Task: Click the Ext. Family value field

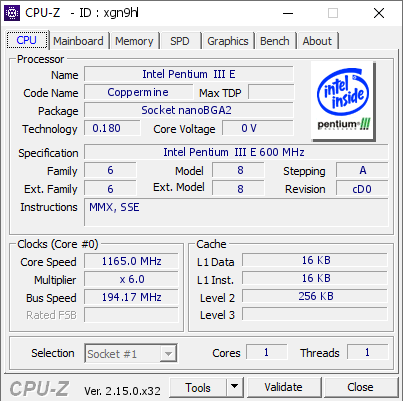Action: [110, 188]
